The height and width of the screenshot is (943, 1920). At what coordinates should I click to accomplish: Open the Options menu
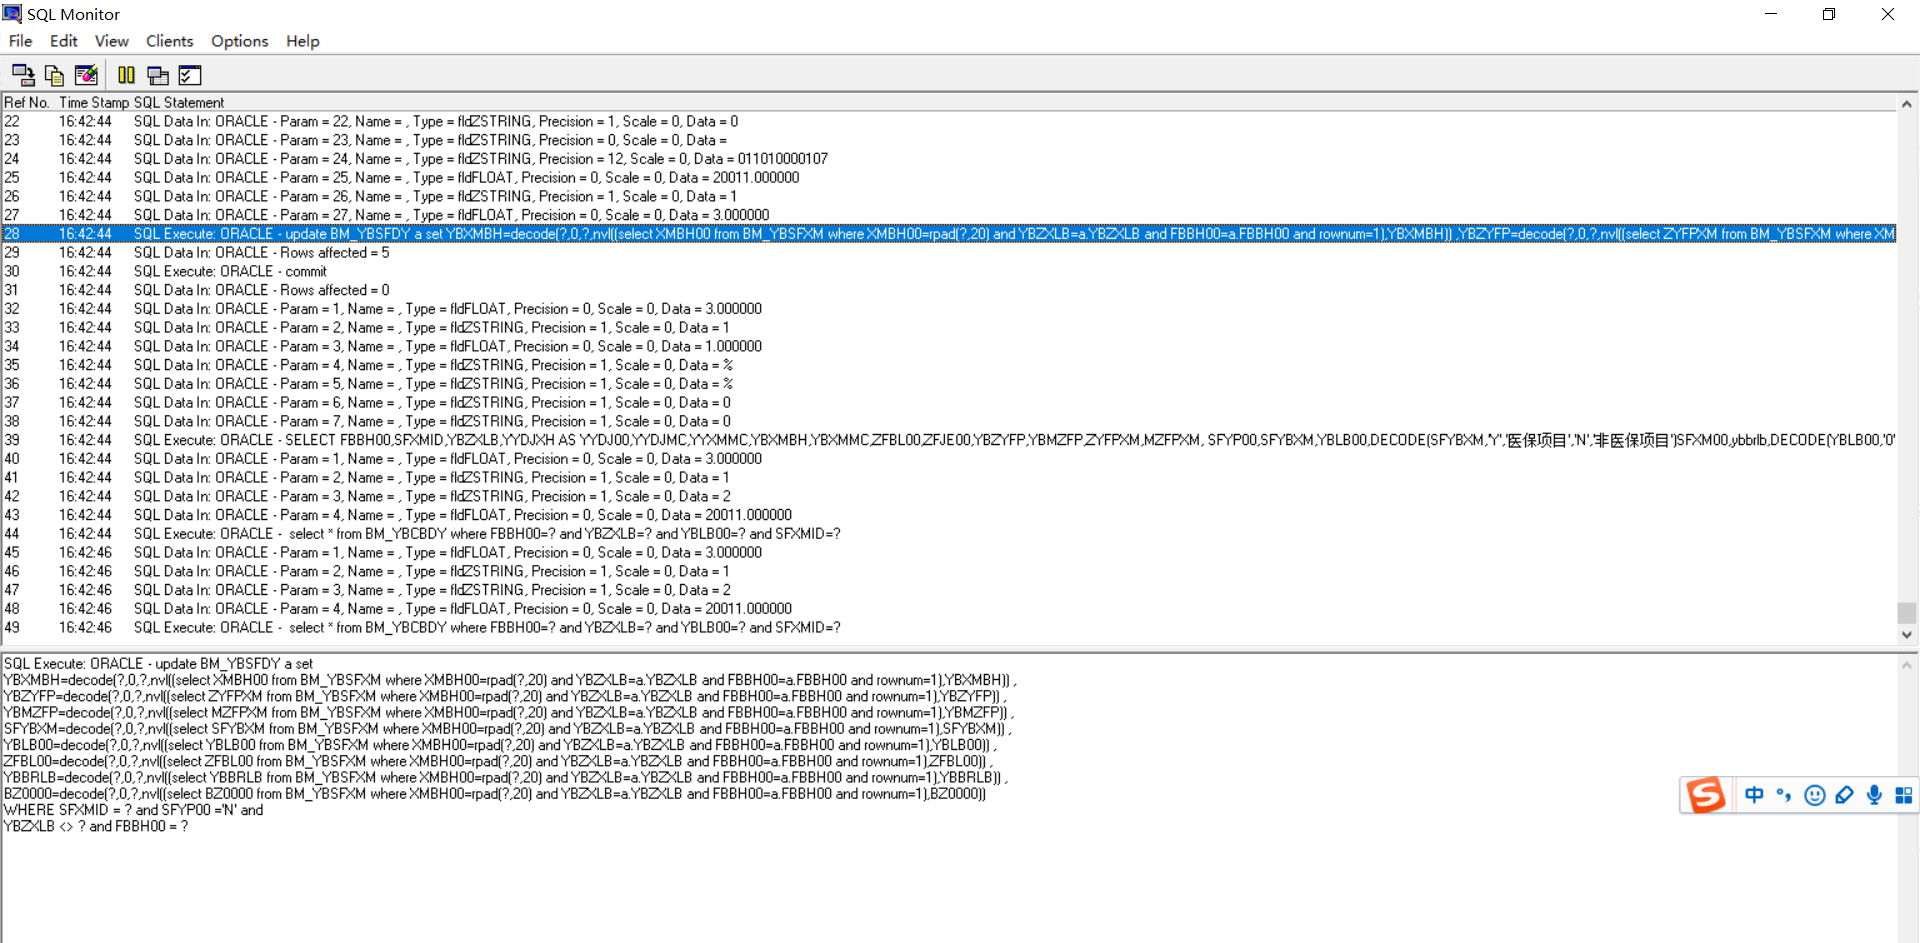coord(240,41)
